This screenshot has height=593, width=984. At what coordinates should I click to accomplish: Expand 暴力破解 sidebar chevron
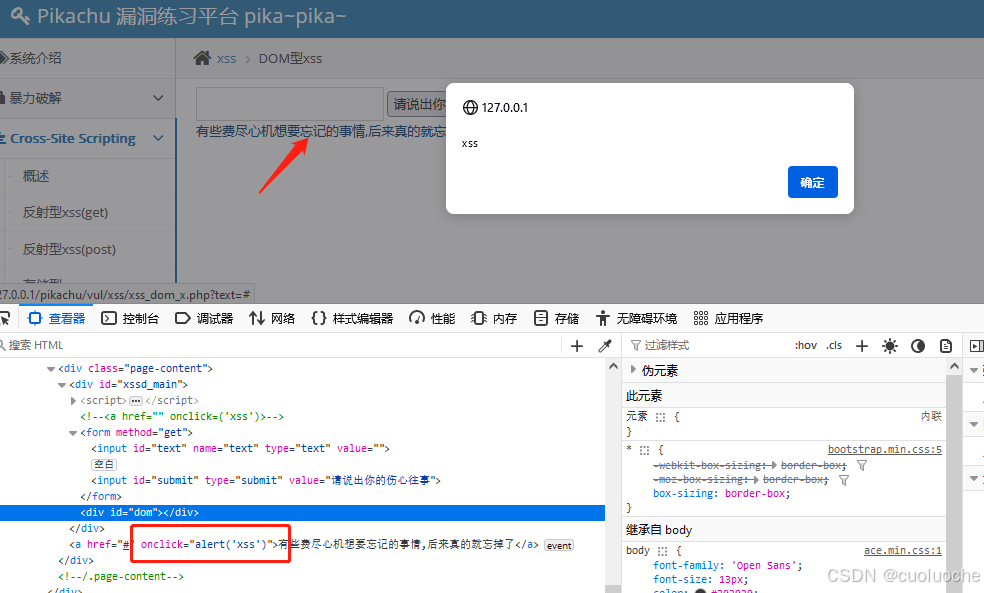coord(158,98)
